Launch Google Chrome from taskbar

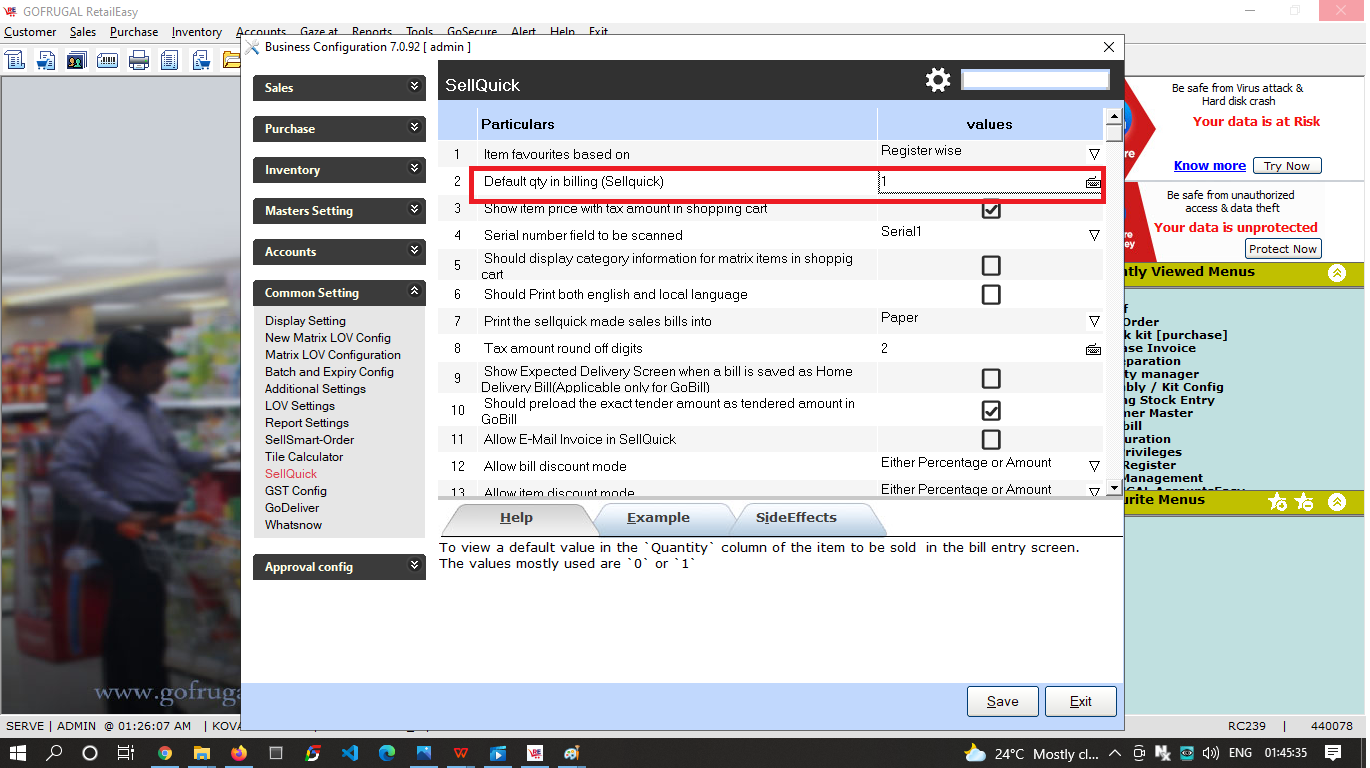click(x=164, y=753)
